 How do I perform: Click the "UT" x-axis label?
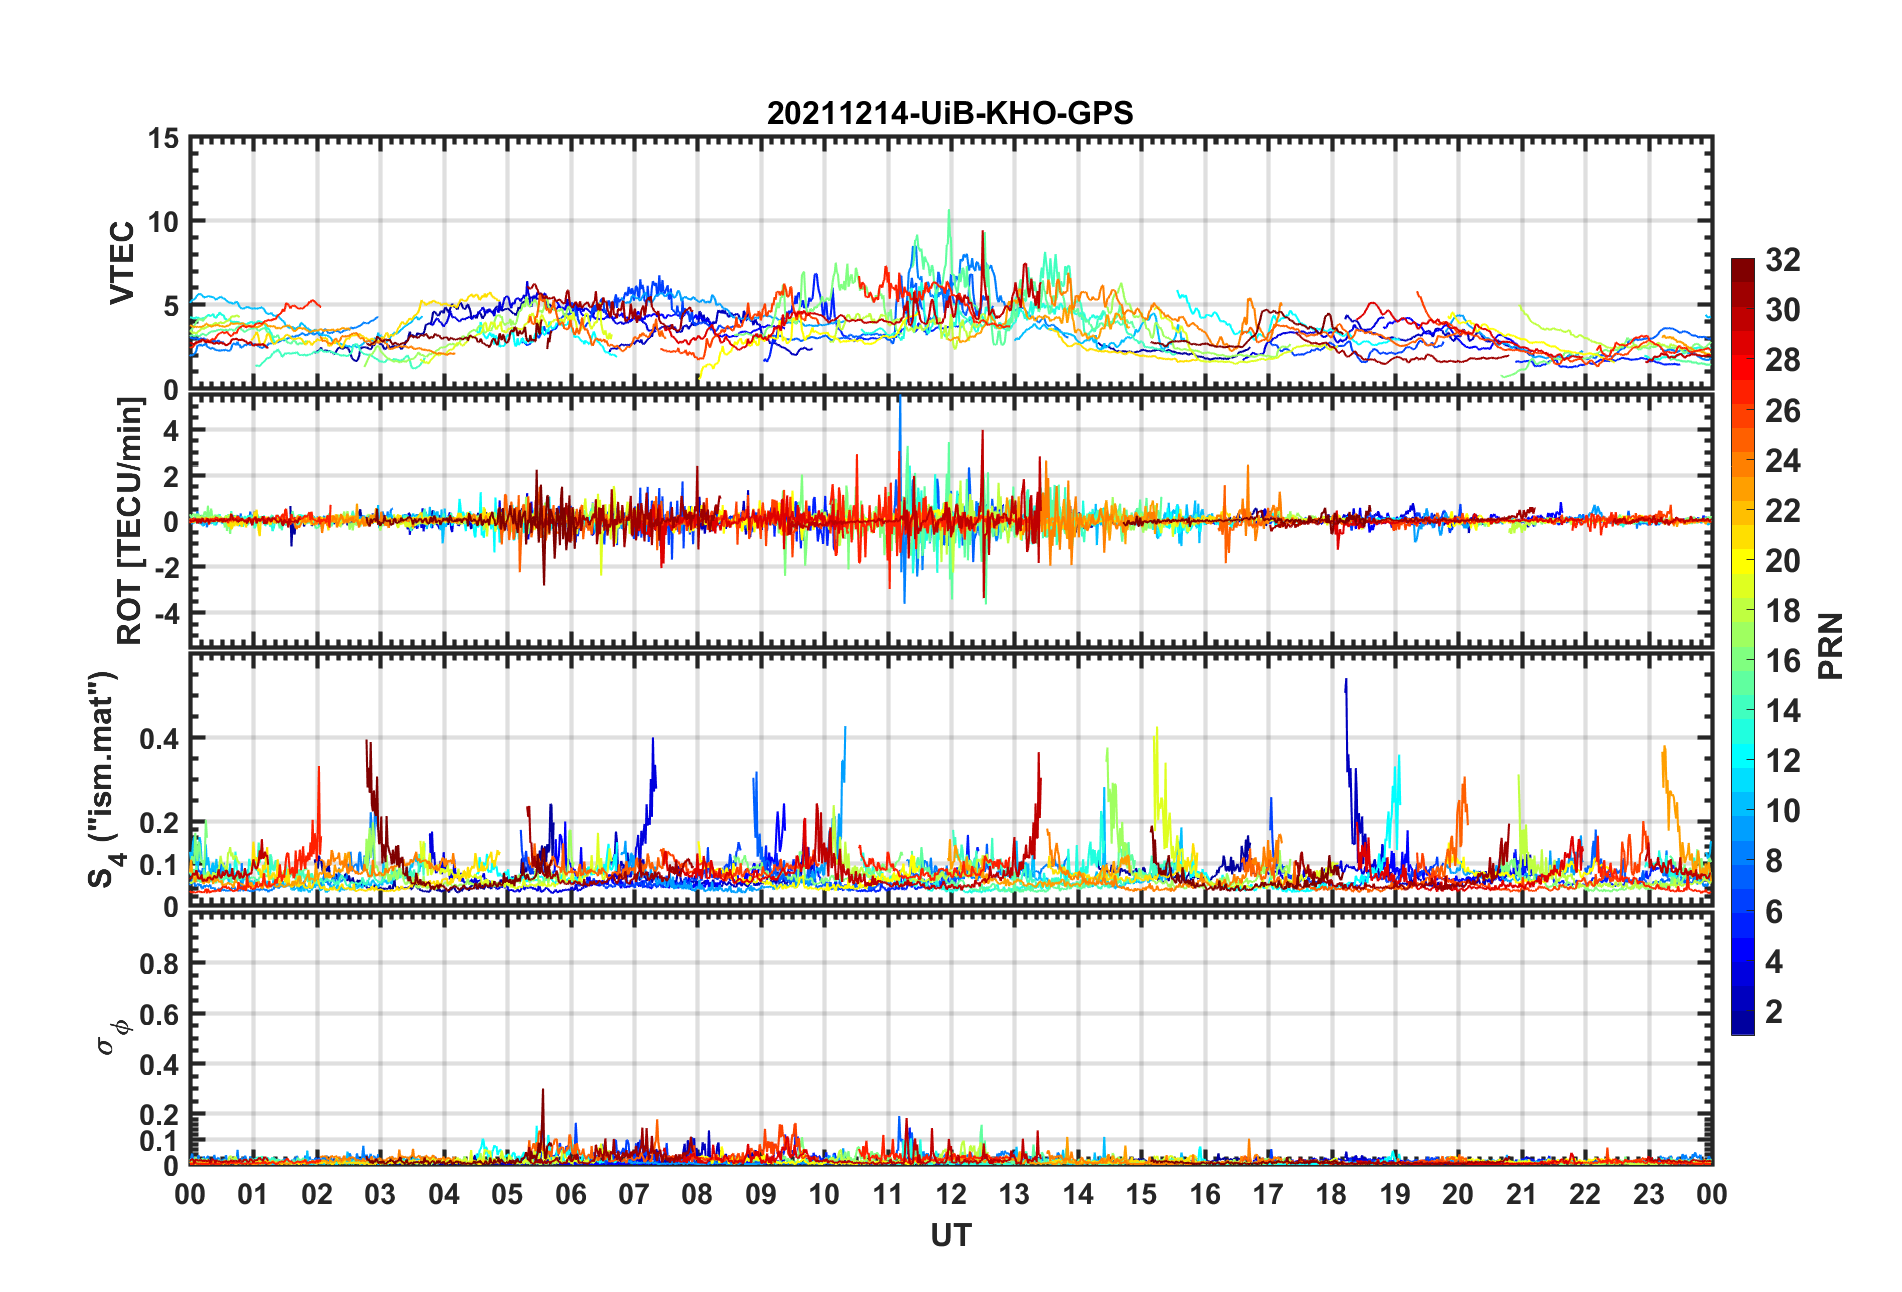pos(950,1236)
